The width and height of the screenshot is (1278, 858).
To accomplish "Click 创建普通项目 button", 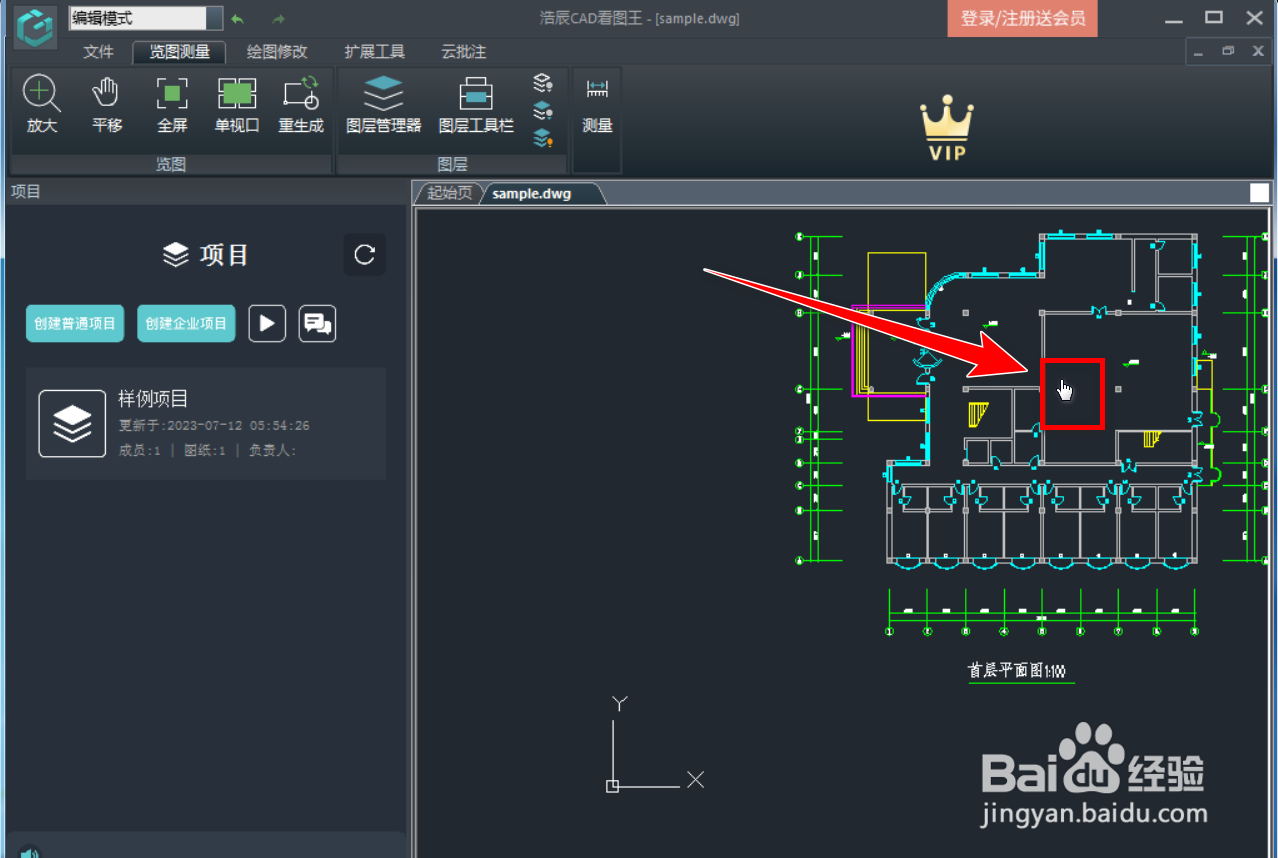I will point(75,323).
